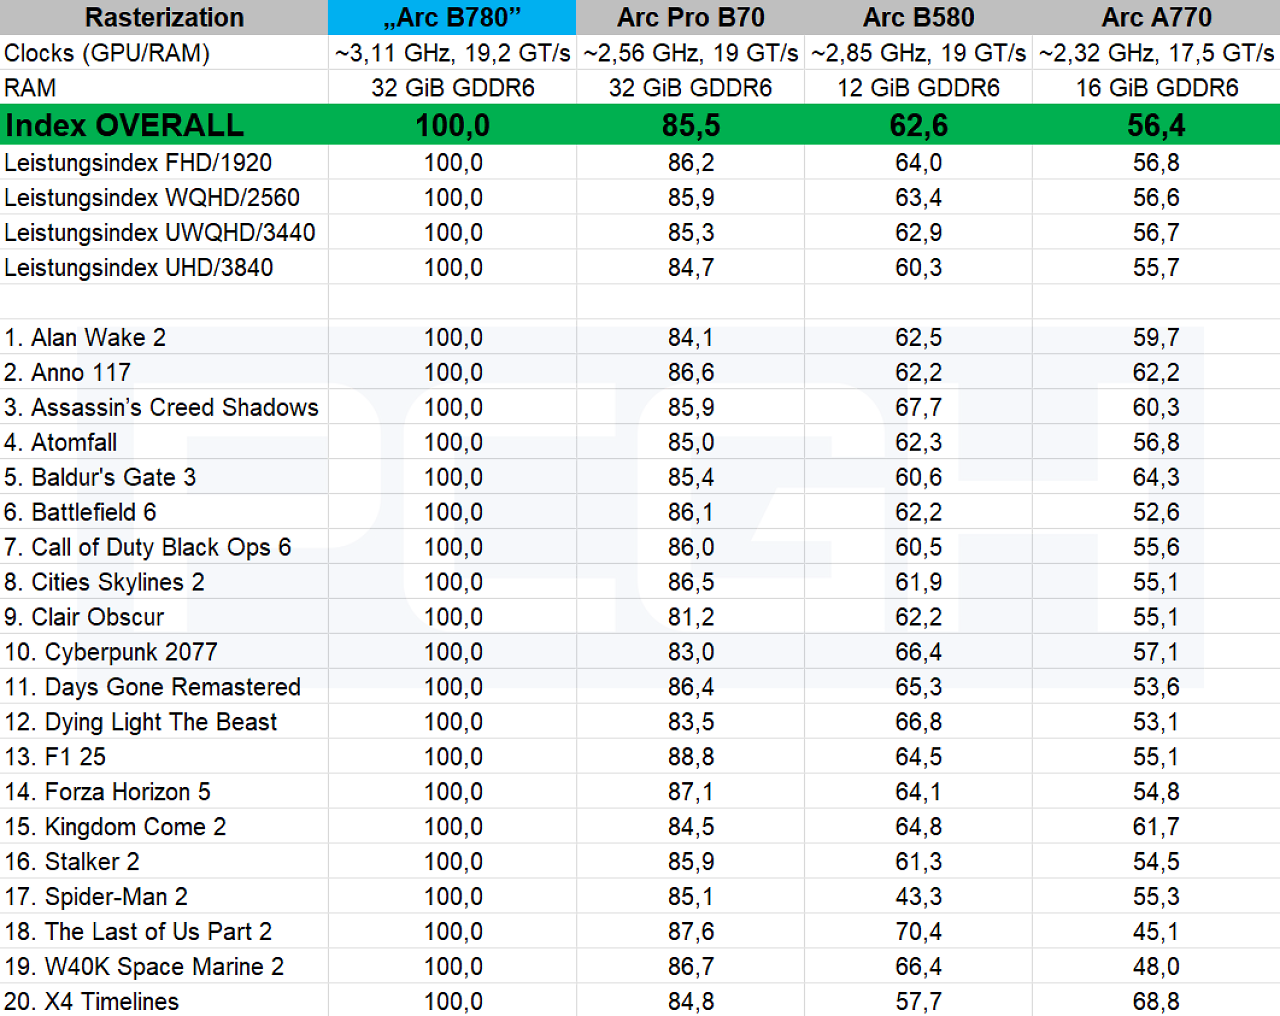The height and width of the screenshot is (1016, 1280).
Task: Click Stalker 2 value "61,3"
Action: [x=918, y=862]
